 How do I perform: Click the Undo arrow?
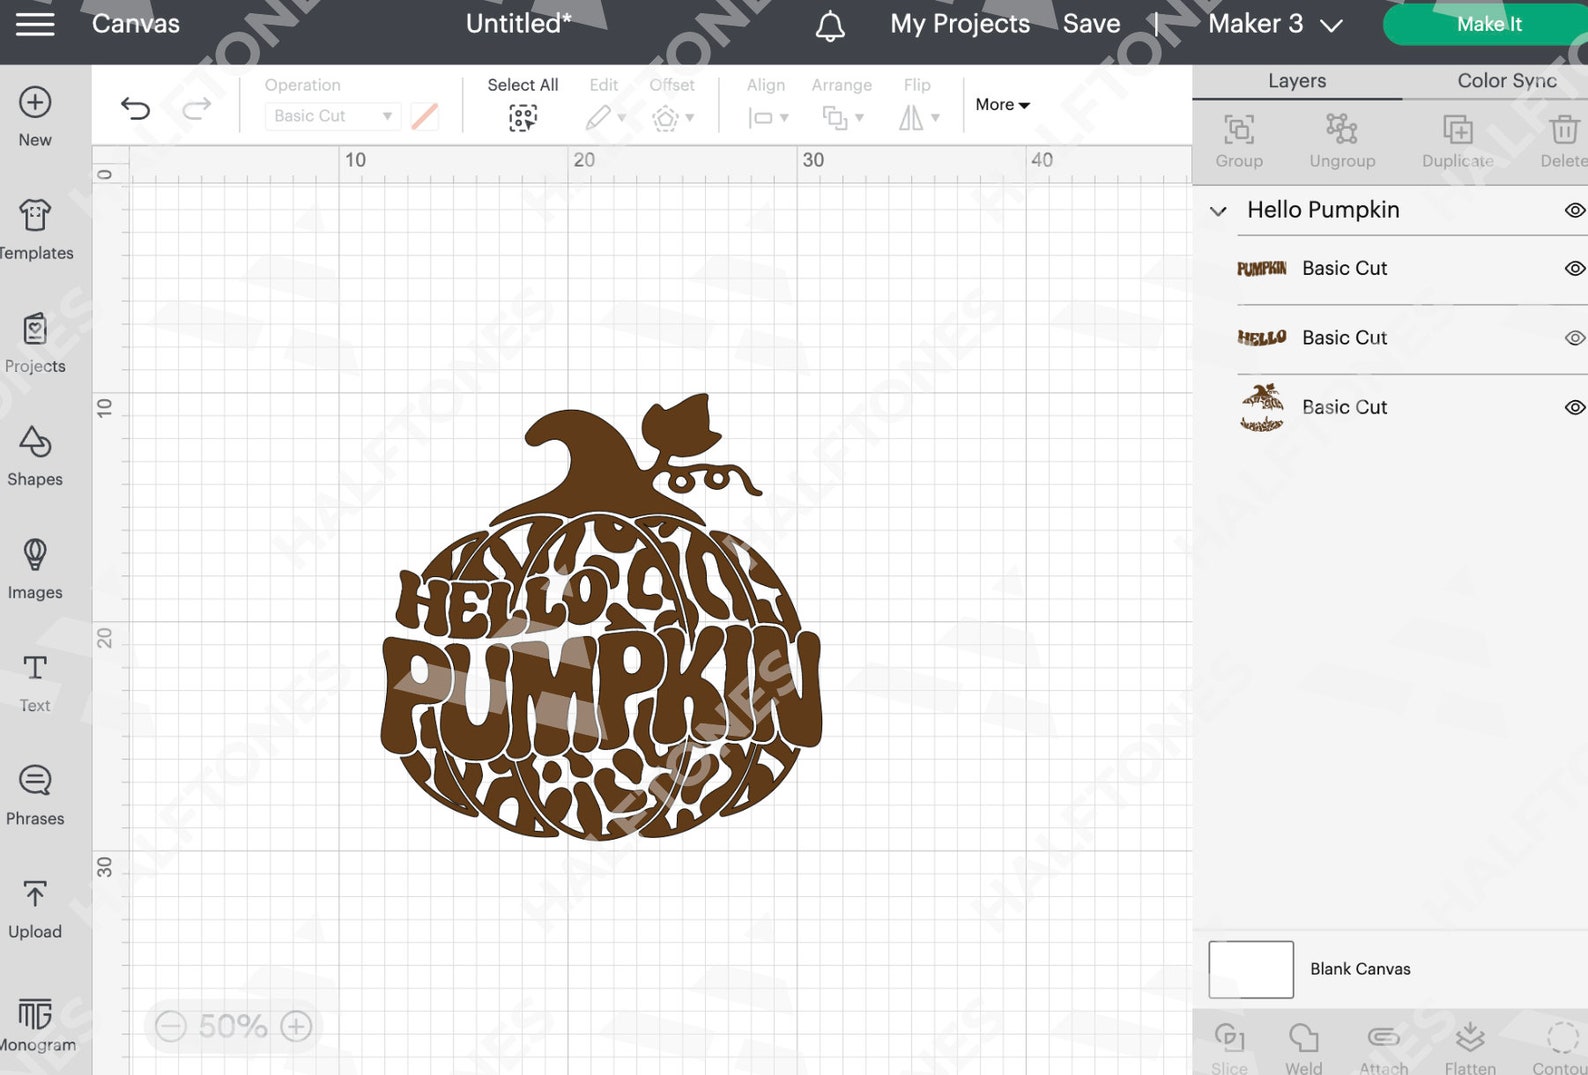[x=135, y=107]
